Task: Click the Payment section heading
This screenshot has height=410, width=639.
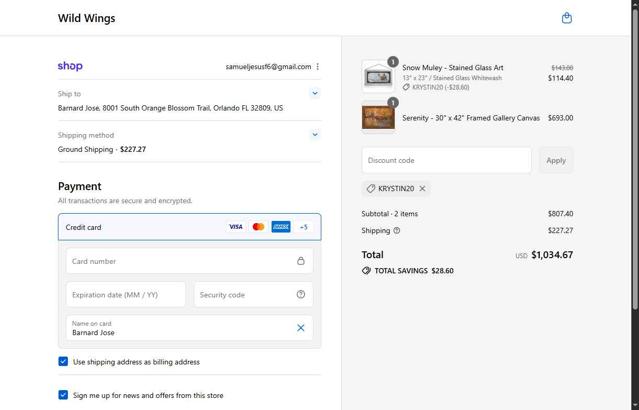Action: pos(79,186)
